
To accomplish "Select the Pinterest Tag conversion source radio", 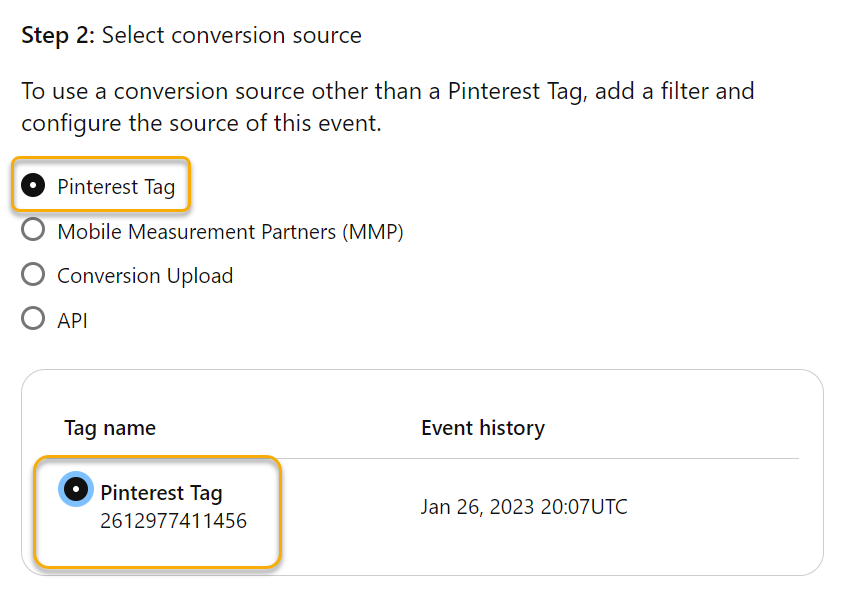I will pyautogui.click(x=33, y=186).
